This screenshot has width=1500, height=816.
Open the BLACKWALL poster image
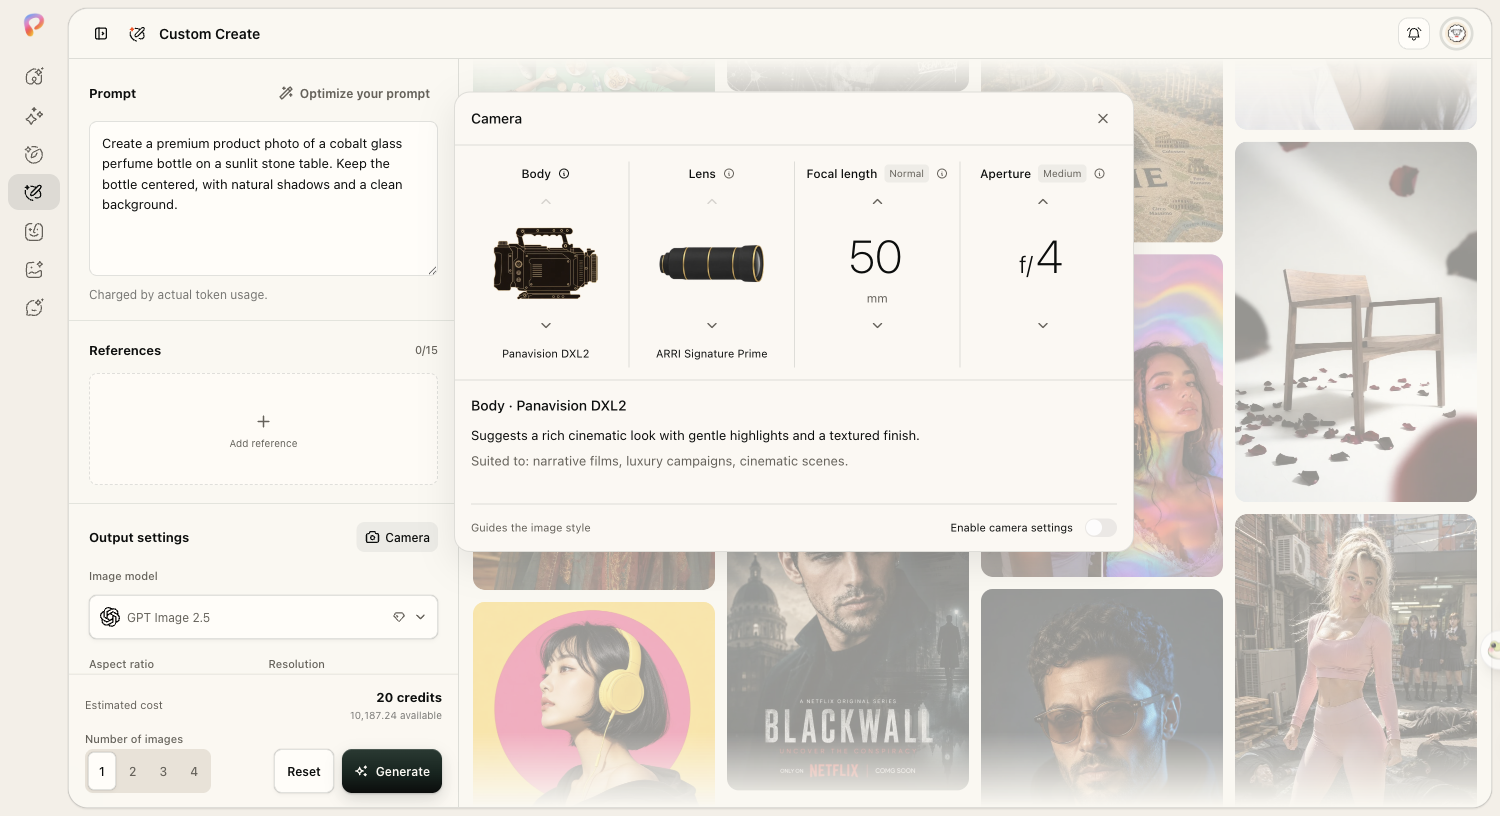click(848, 671)
